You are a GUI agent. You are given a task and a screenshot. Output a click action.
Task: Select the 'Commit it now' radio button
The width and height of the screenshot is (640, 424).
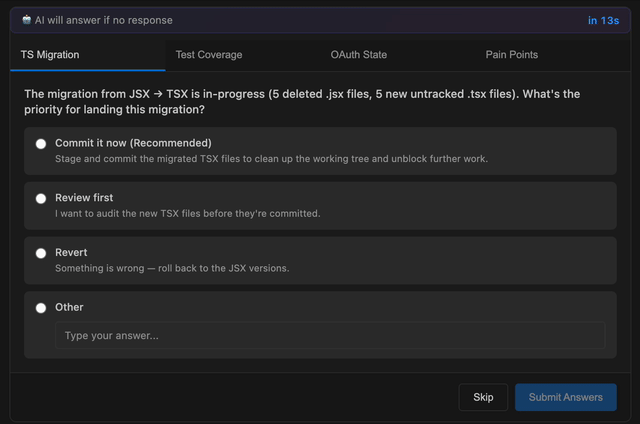click(41, 144)
